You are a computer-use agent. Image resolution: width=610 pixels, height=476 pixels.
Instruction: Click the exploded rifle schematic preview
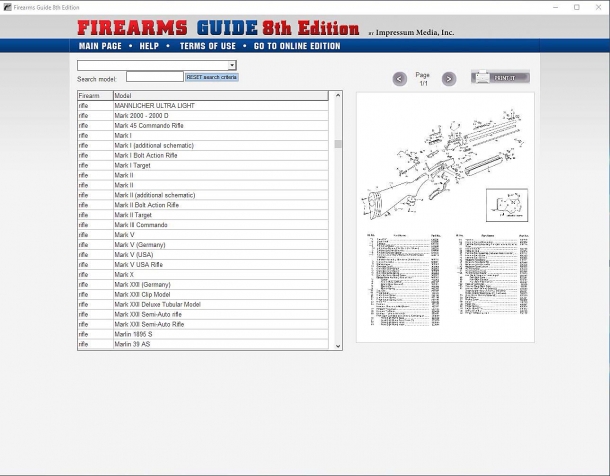(445, 217)
